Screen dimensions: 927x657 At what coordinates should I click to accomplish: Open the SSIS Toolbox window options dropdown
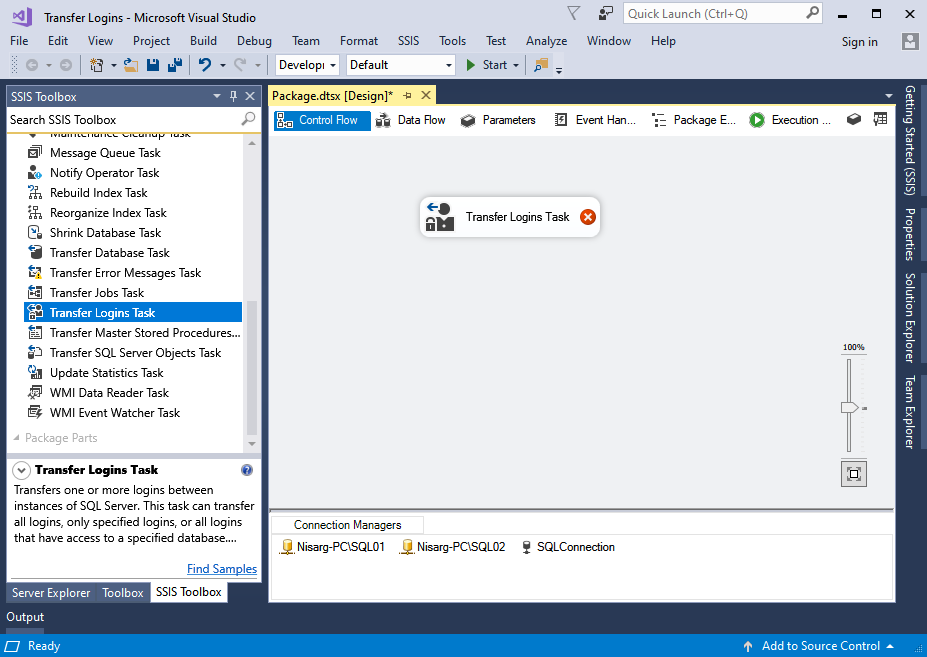click(x=217, y=96)
